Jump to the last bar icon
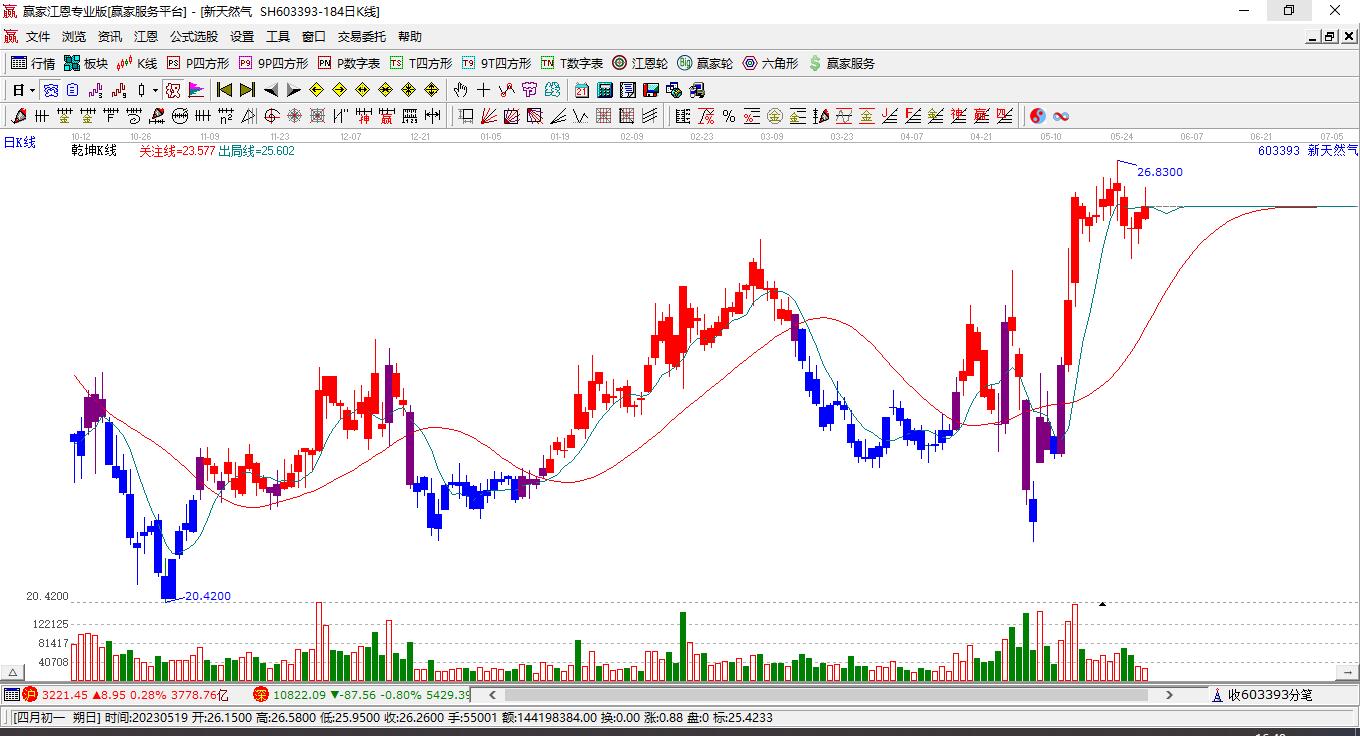This screenshot has height=736, width=1360. click(247, 90)
